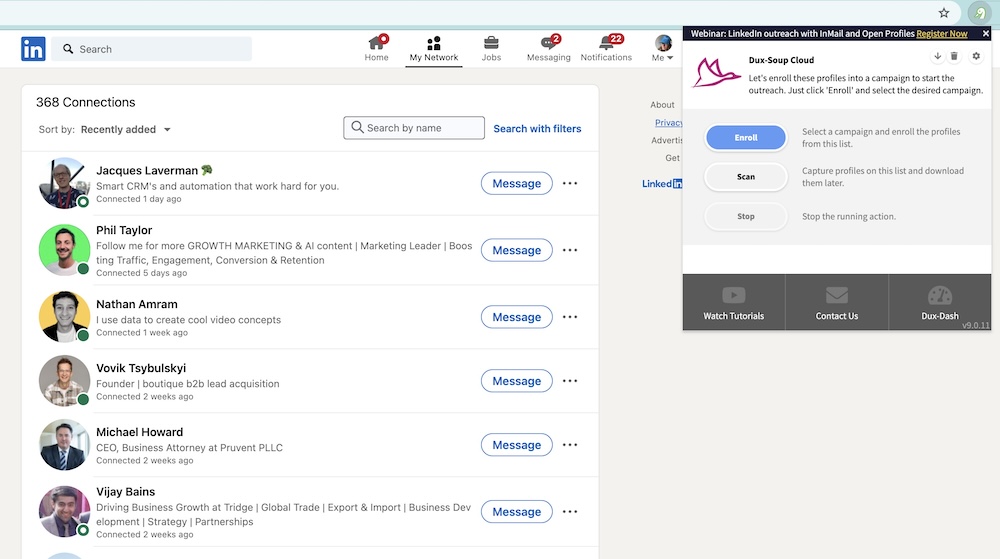Click the Enroll button
This screenshot has width=1000, height=559.
pos(746,138)
